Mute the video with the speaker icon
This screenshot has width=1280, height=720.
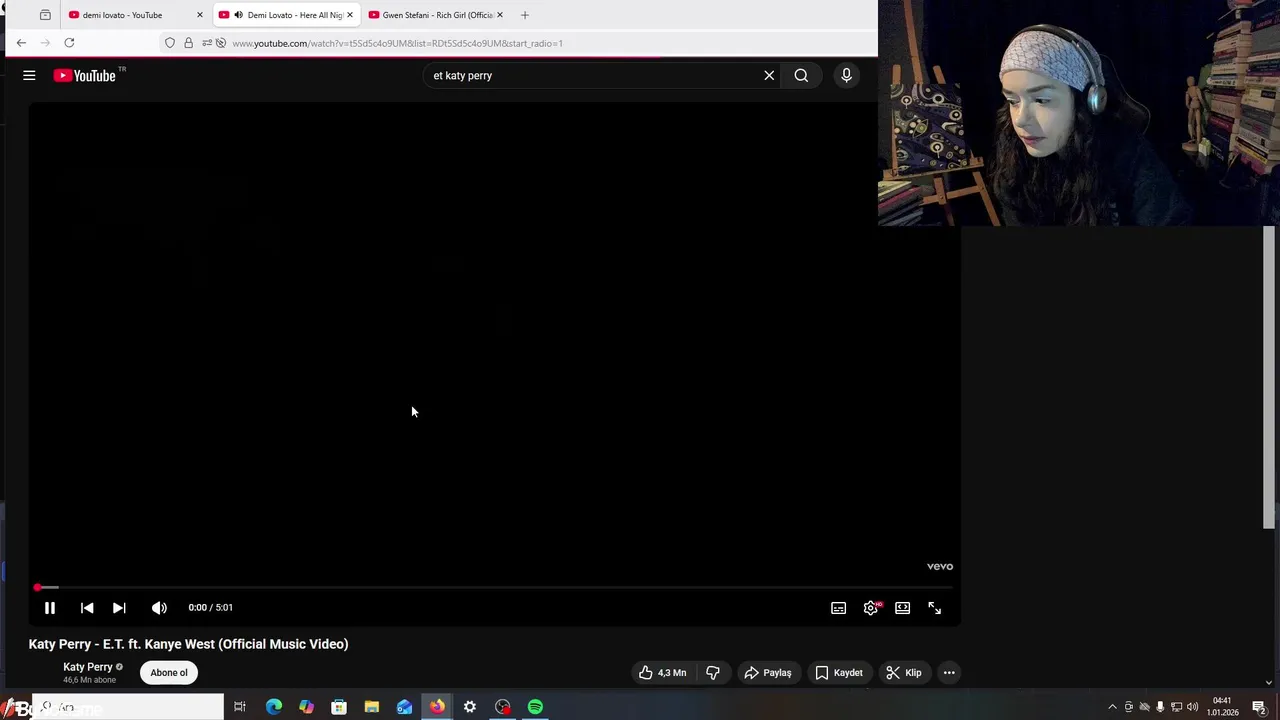pos(159,607)
